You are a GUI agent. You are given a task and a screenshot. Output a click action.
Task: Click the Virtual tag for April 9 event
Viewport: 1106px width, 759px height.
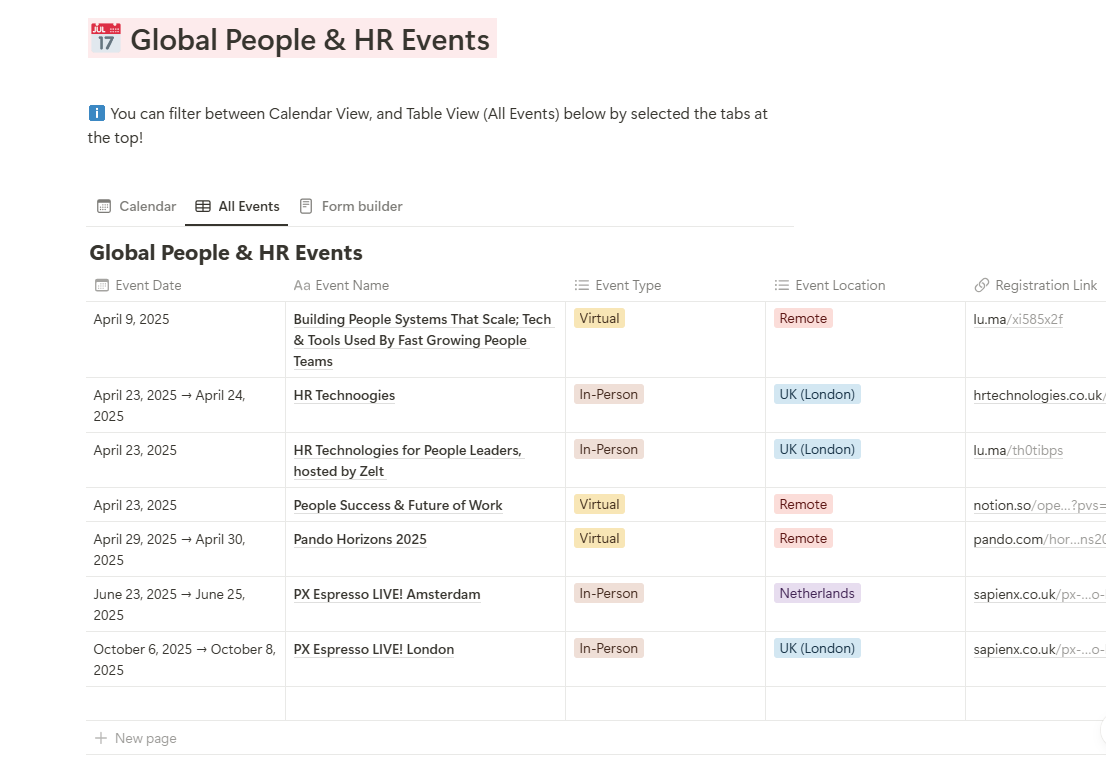click(x=599, y=318)
